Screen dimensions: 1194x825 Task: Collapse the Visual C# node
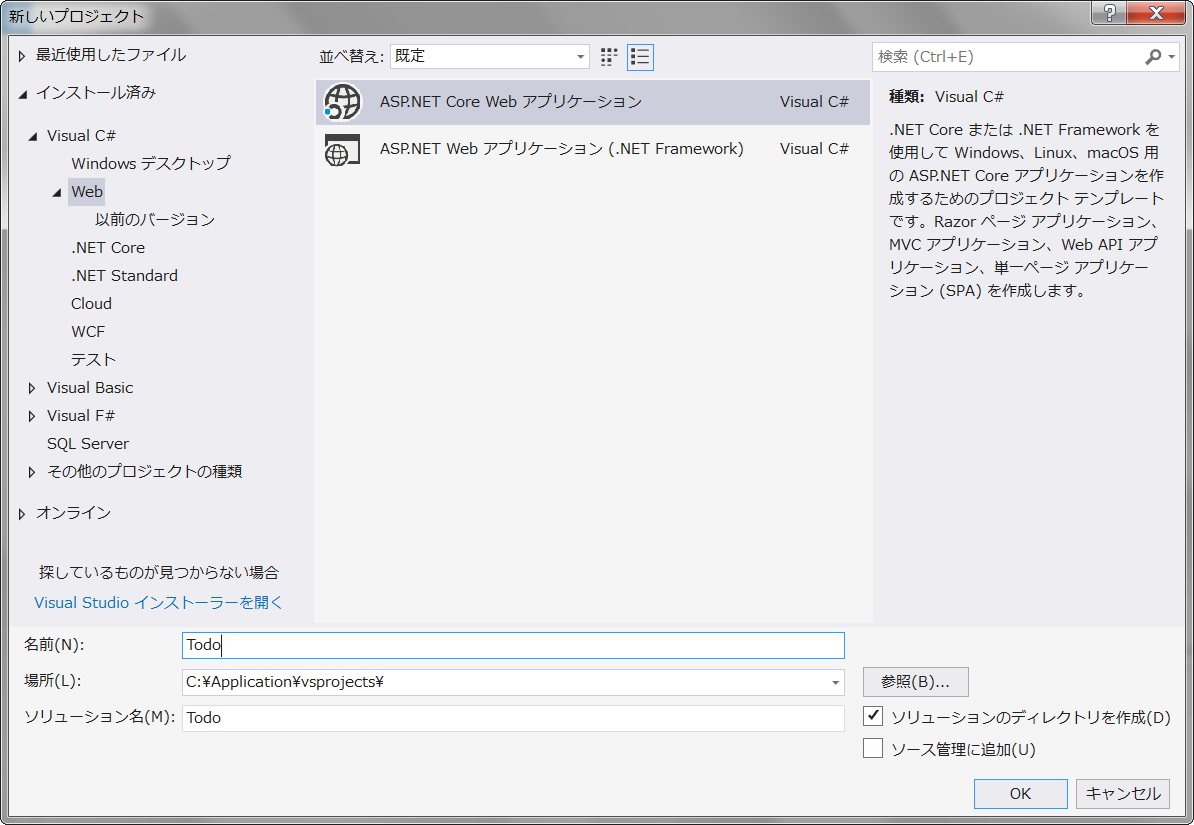tap(31, 135)
